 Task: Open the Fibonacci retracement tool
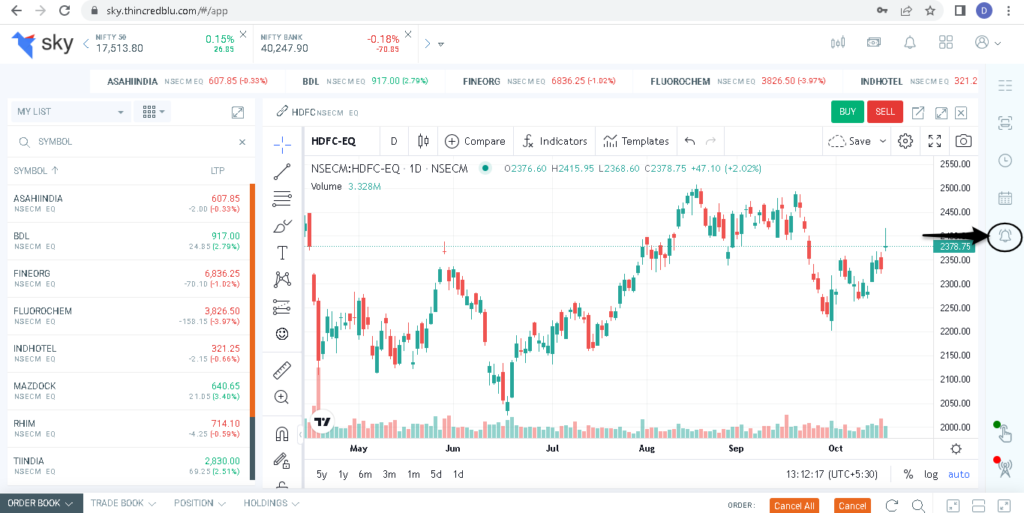(282, 198)
